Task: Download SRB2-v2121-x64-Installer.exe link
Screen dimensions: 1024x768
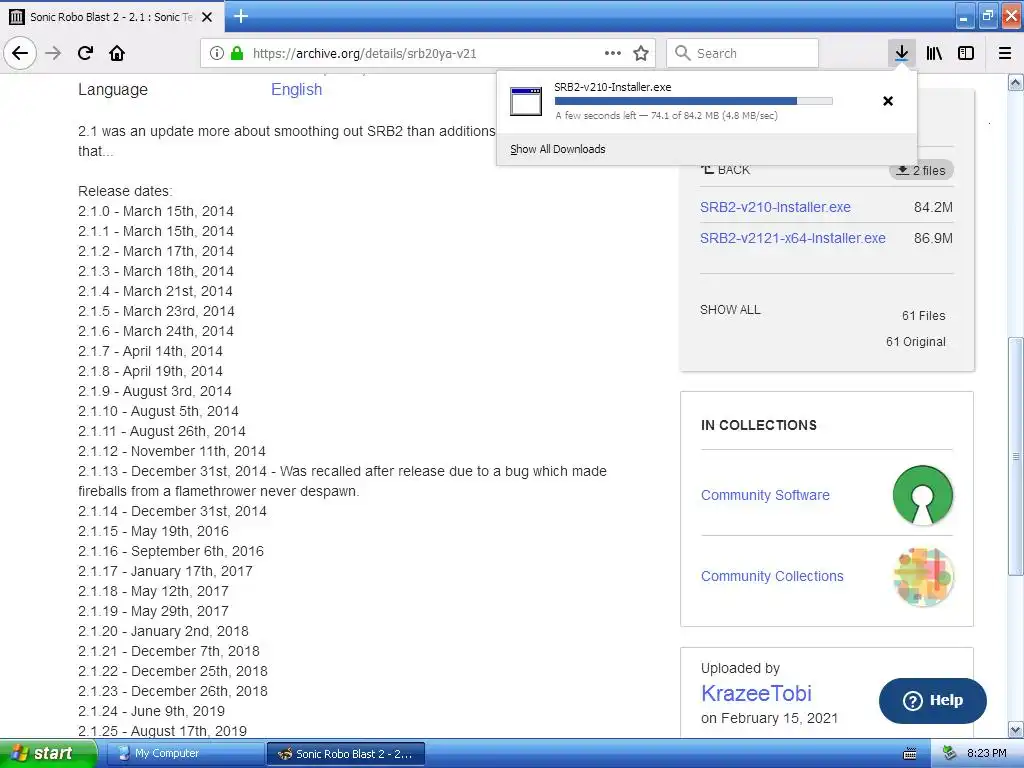Action: (793, 238)
